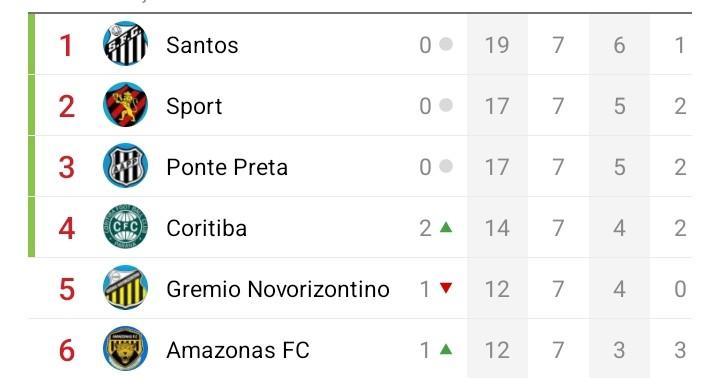Viewport: 720px width, 378px height.
Task: Click Gremio Novorizontino's red down arrow
Action: pos(446,288)
